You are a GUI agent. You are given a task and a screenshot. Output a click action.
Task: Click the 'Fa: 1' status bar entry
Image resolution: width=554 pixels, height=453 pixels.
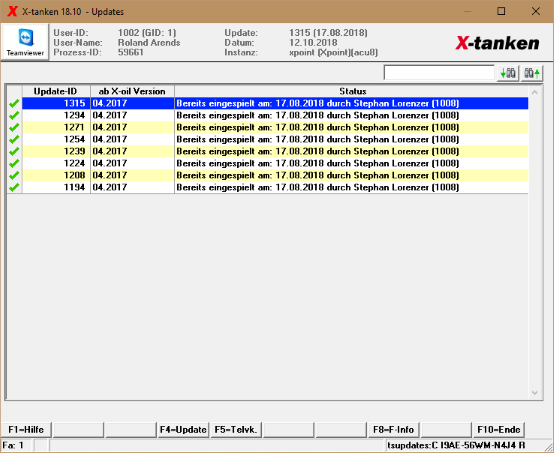(x=13, y=445)
